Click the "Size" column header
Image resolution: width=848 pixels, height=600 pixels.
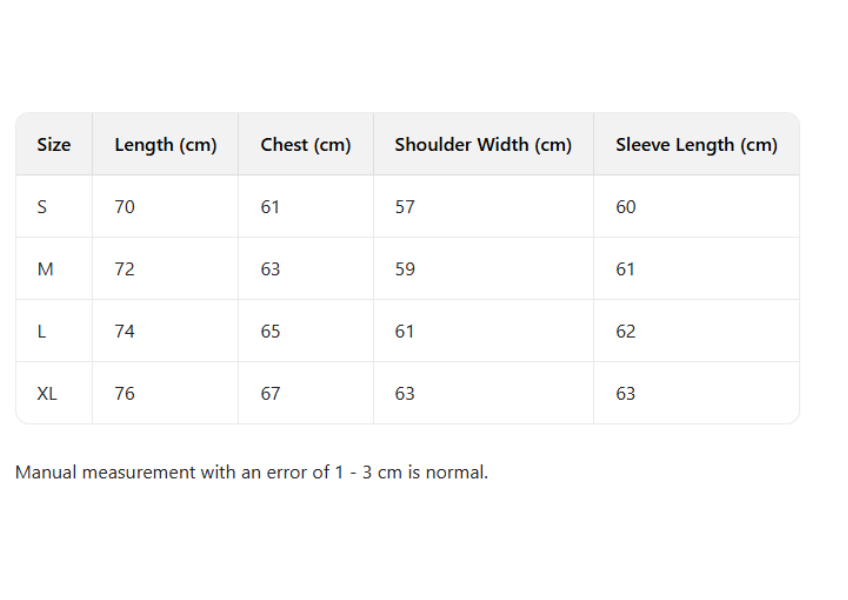tap(54, 145)
